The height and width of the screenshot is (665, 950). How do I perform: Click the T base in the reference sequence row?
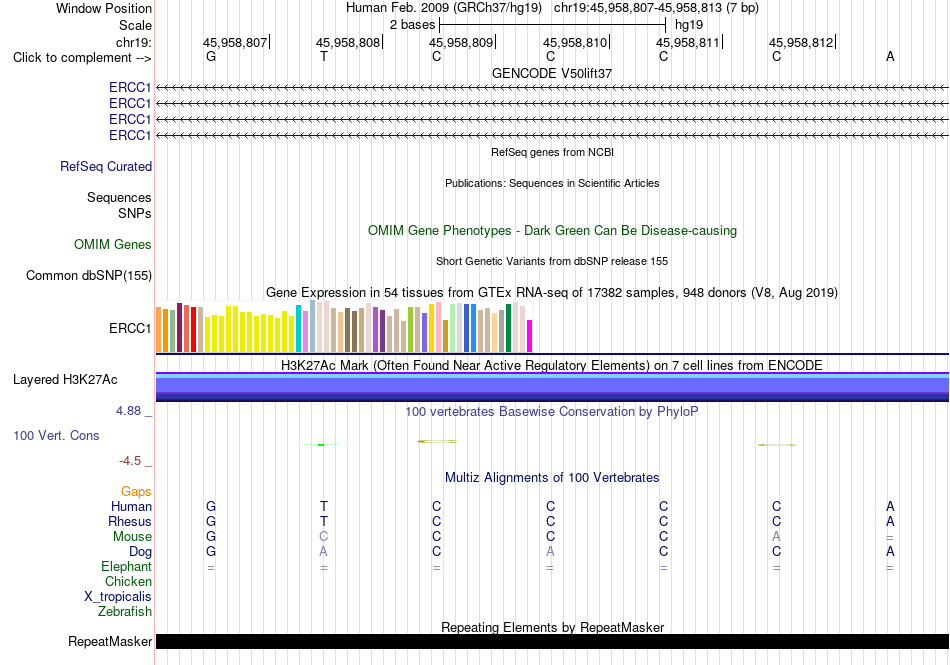coord(324,56)
